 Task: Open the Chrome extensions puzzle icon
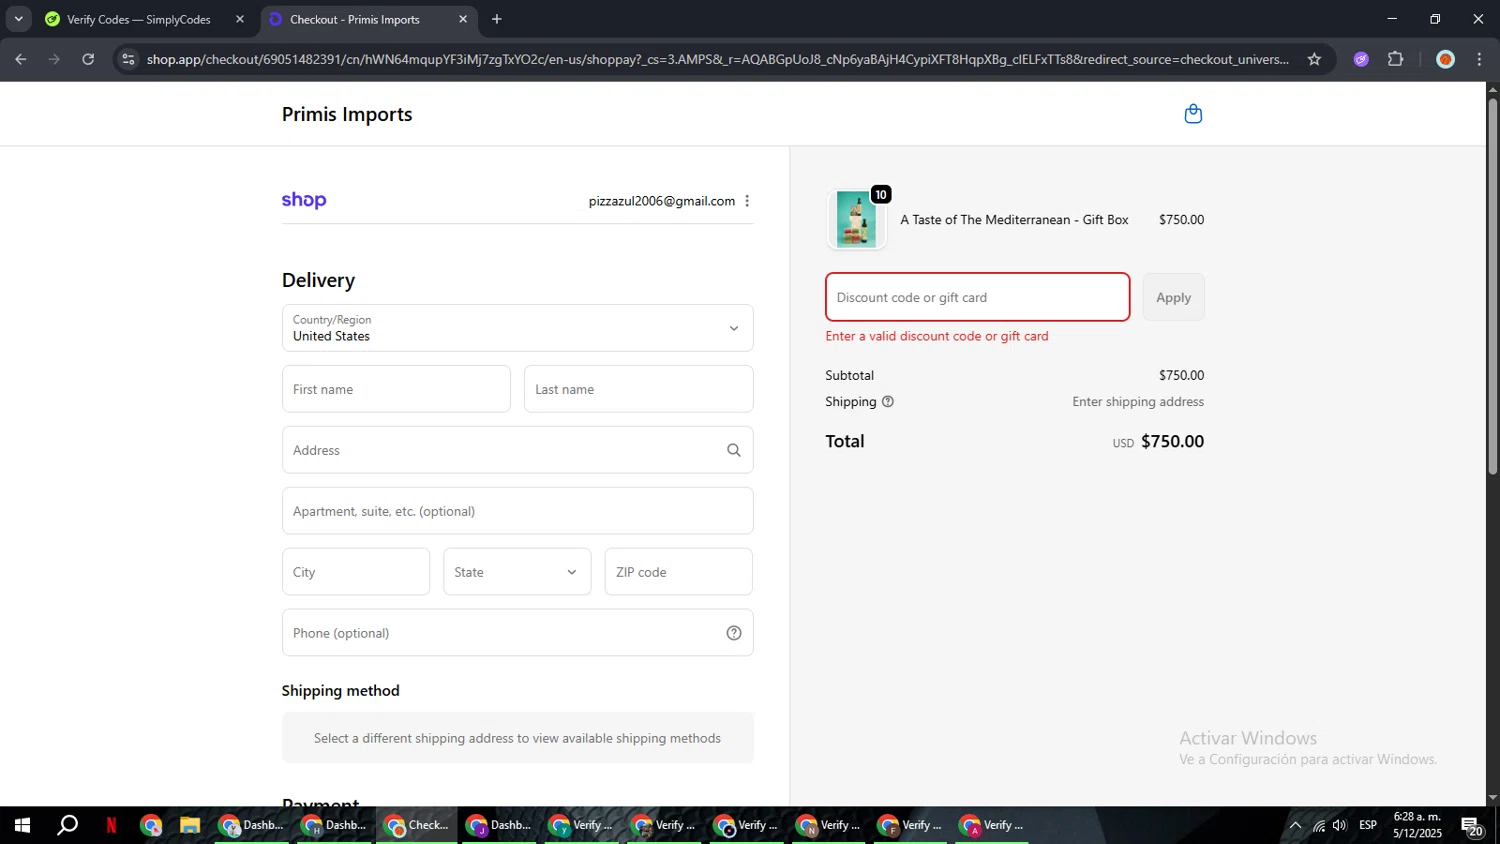(1396, 59)
